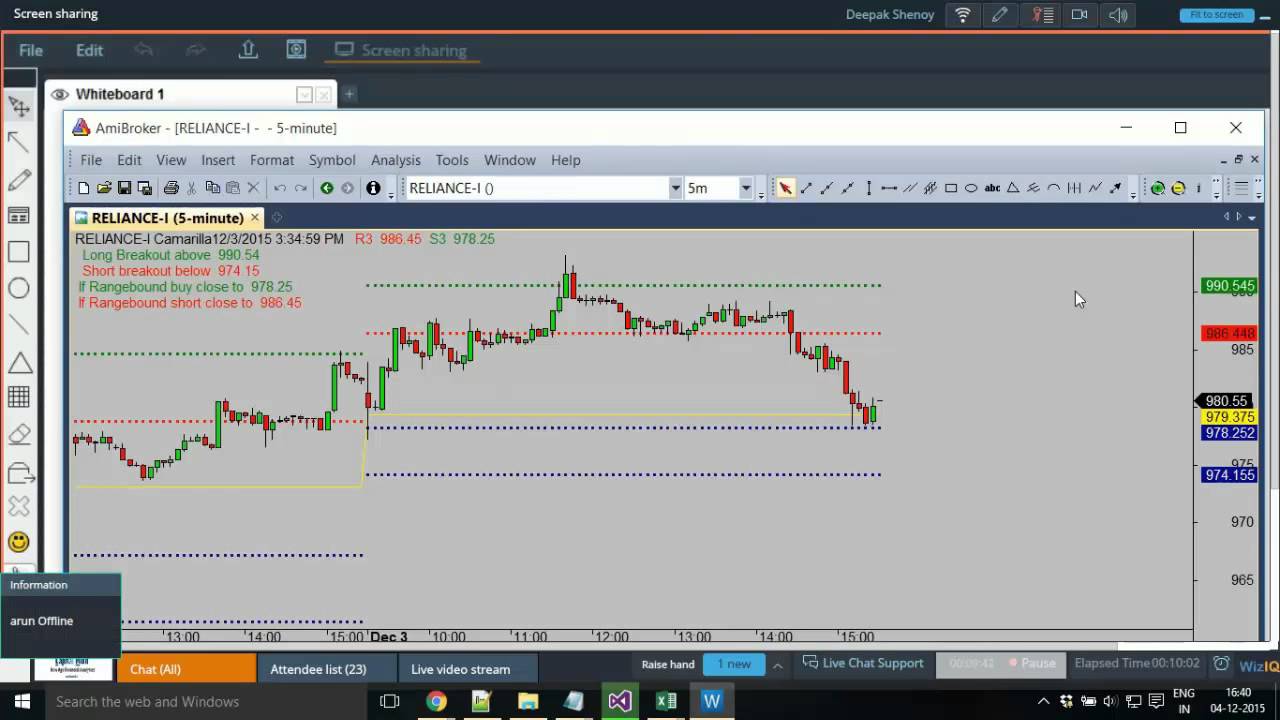Select the arrow pointer drawing tool
The image size is (1280, 720).
click(x=786, y=188)
